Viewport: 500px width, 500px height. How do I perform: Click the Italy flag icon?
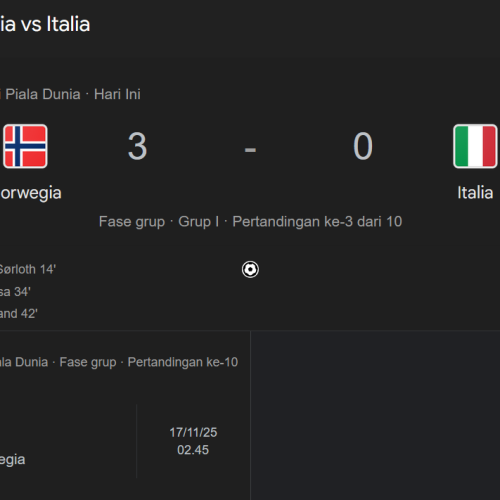point(475,146)
